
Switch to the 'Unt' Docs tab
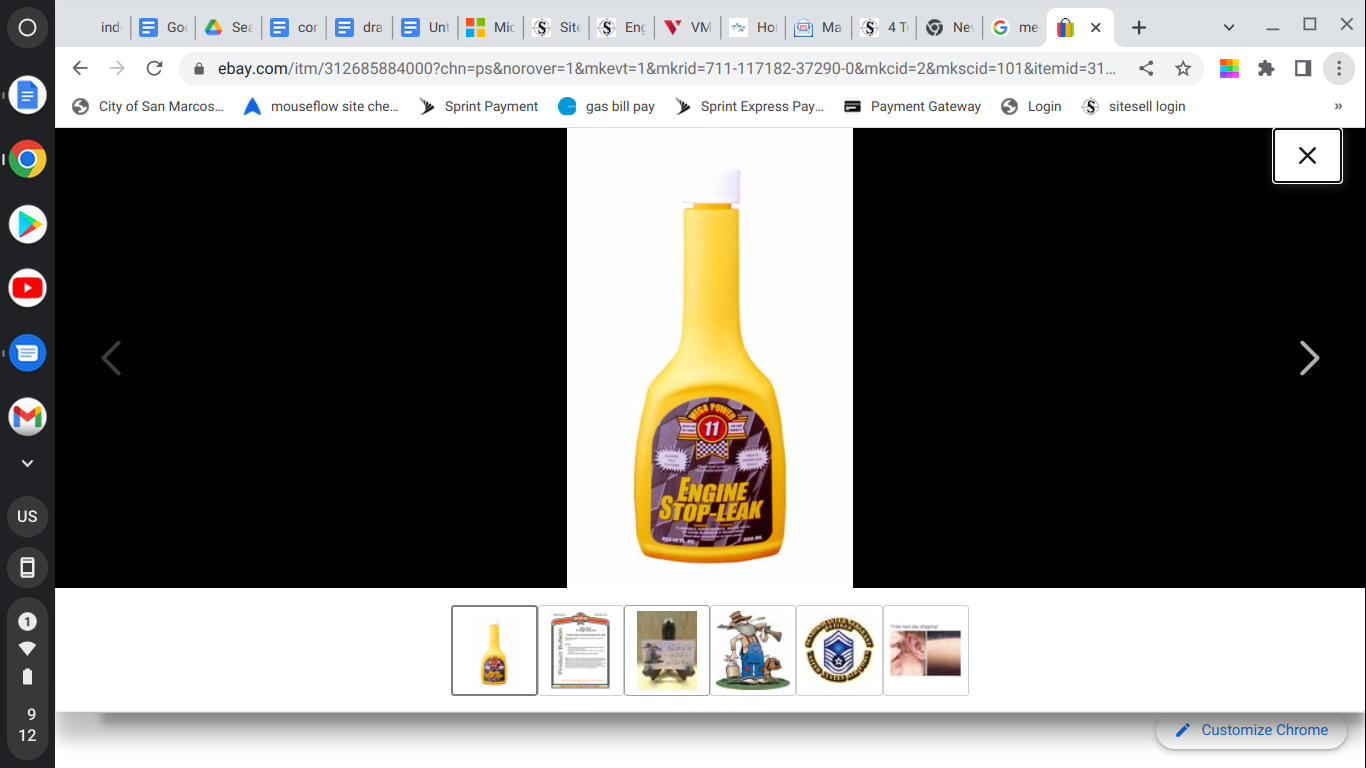(426, 28)
